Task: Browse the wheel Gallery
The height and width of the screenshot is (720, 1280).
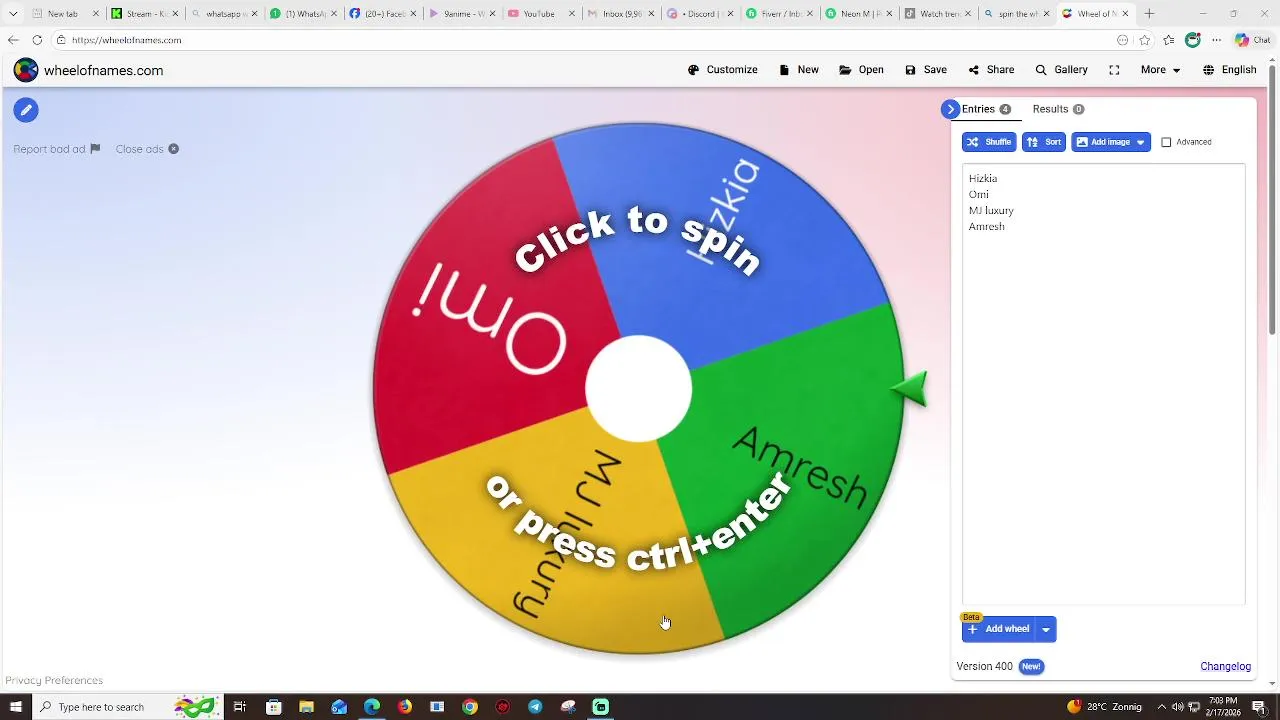Action: tap(1061, 70)
